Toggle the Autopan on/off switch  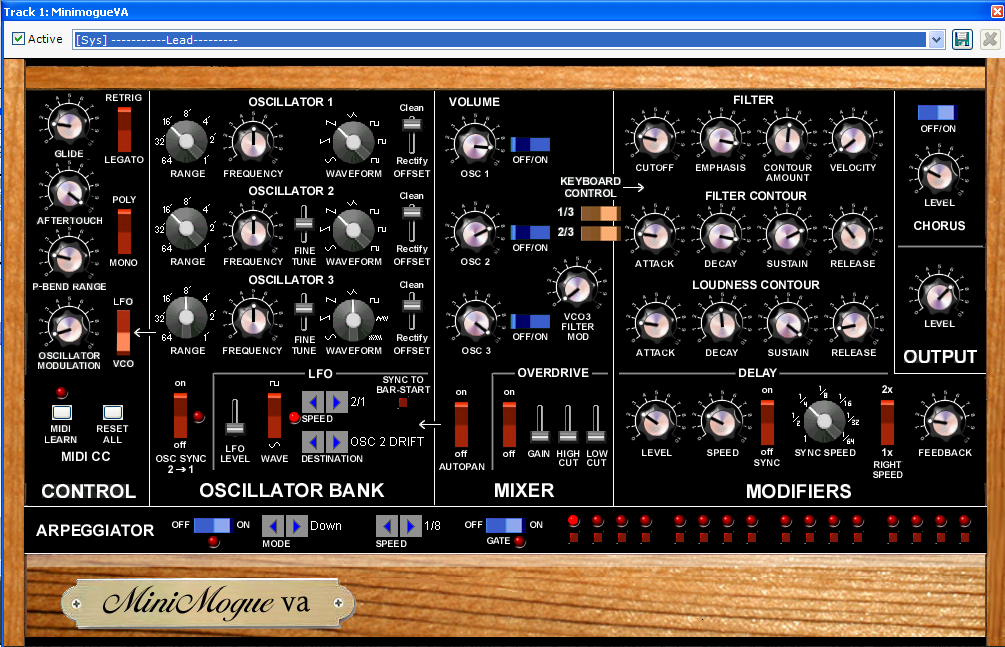tap(461, 424)
